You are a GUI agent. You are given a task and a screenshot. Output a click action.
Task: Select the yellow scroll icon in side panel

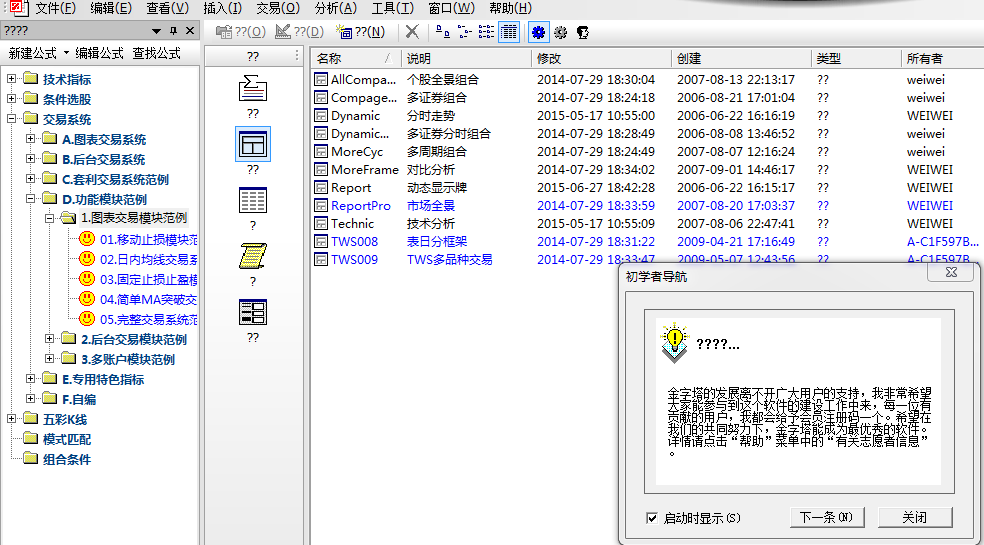click(x=253, y=257)
